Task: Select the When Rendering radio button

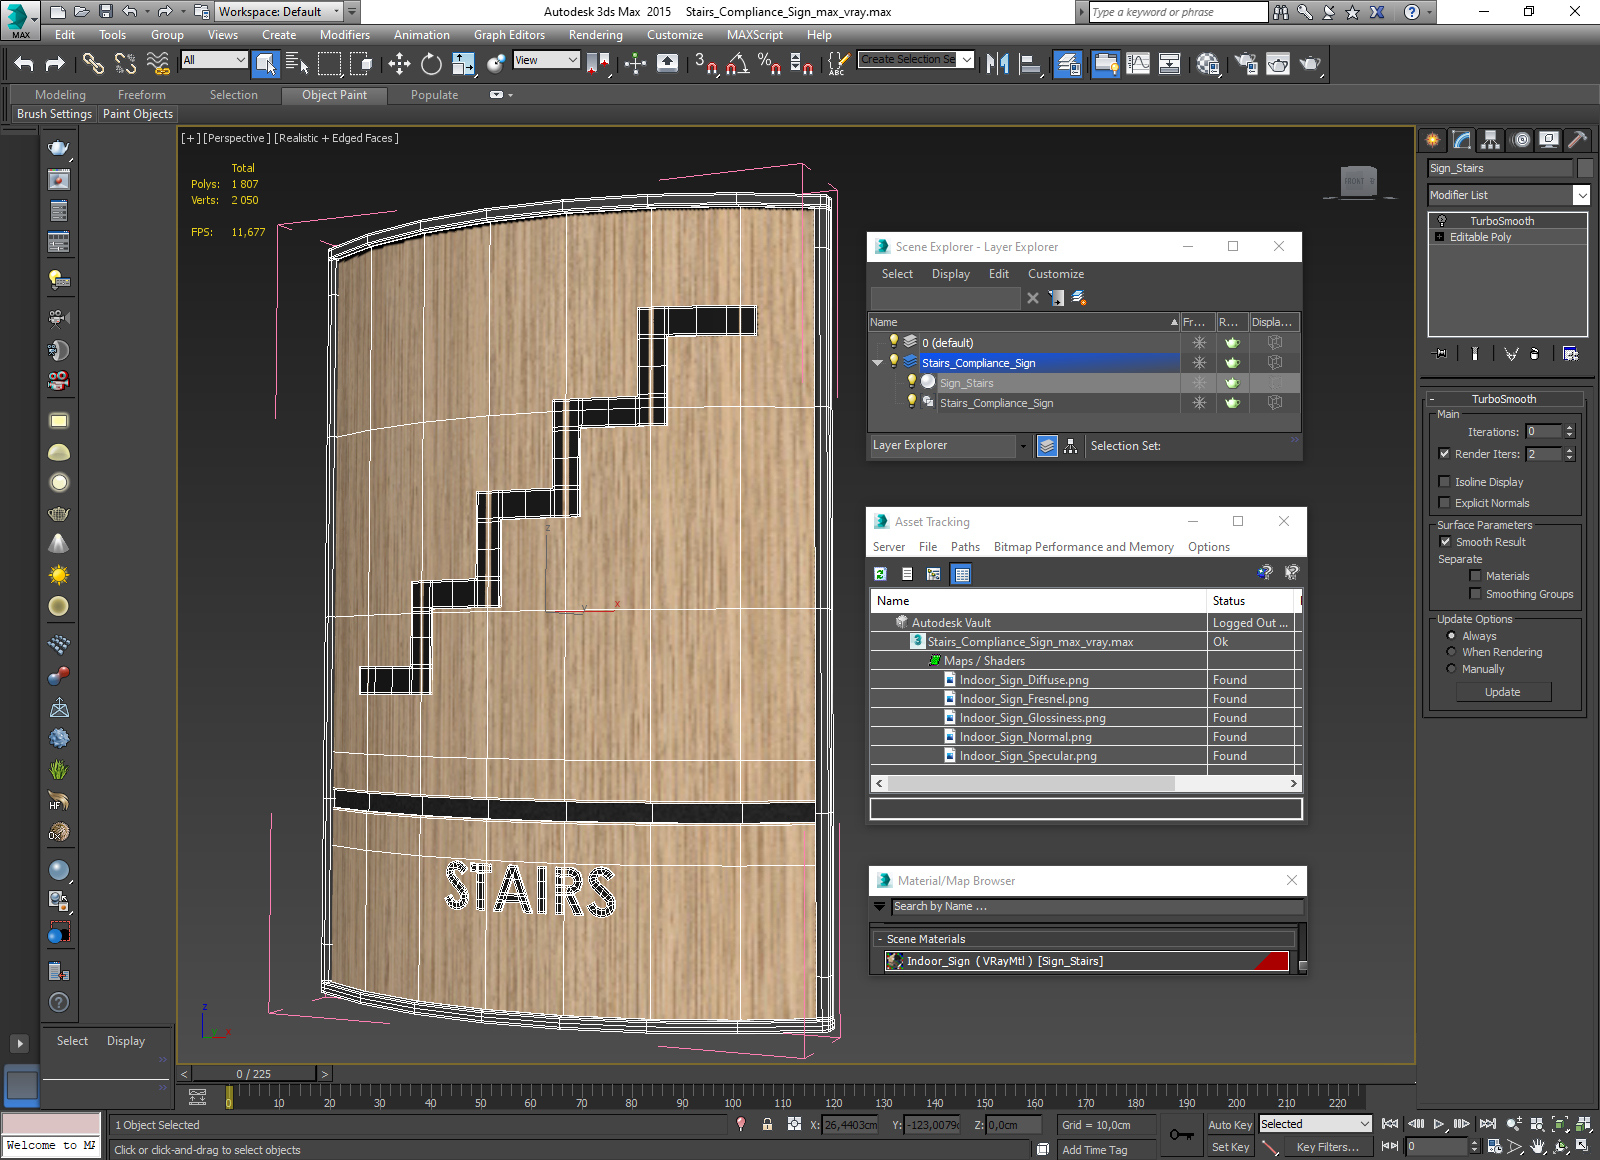Action: point(1451,652)
